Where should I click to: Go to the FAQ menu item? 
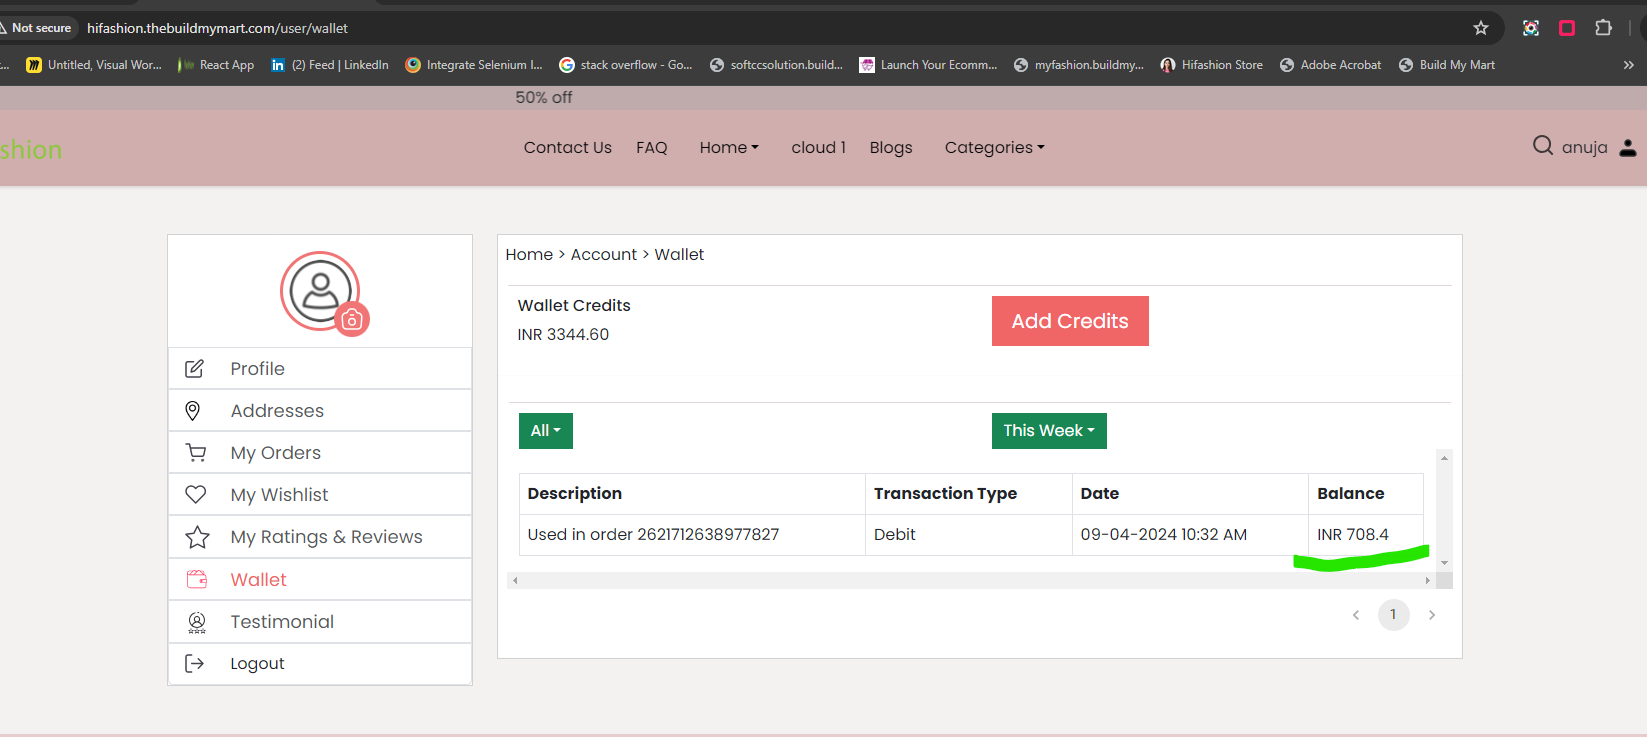point(651,147)
